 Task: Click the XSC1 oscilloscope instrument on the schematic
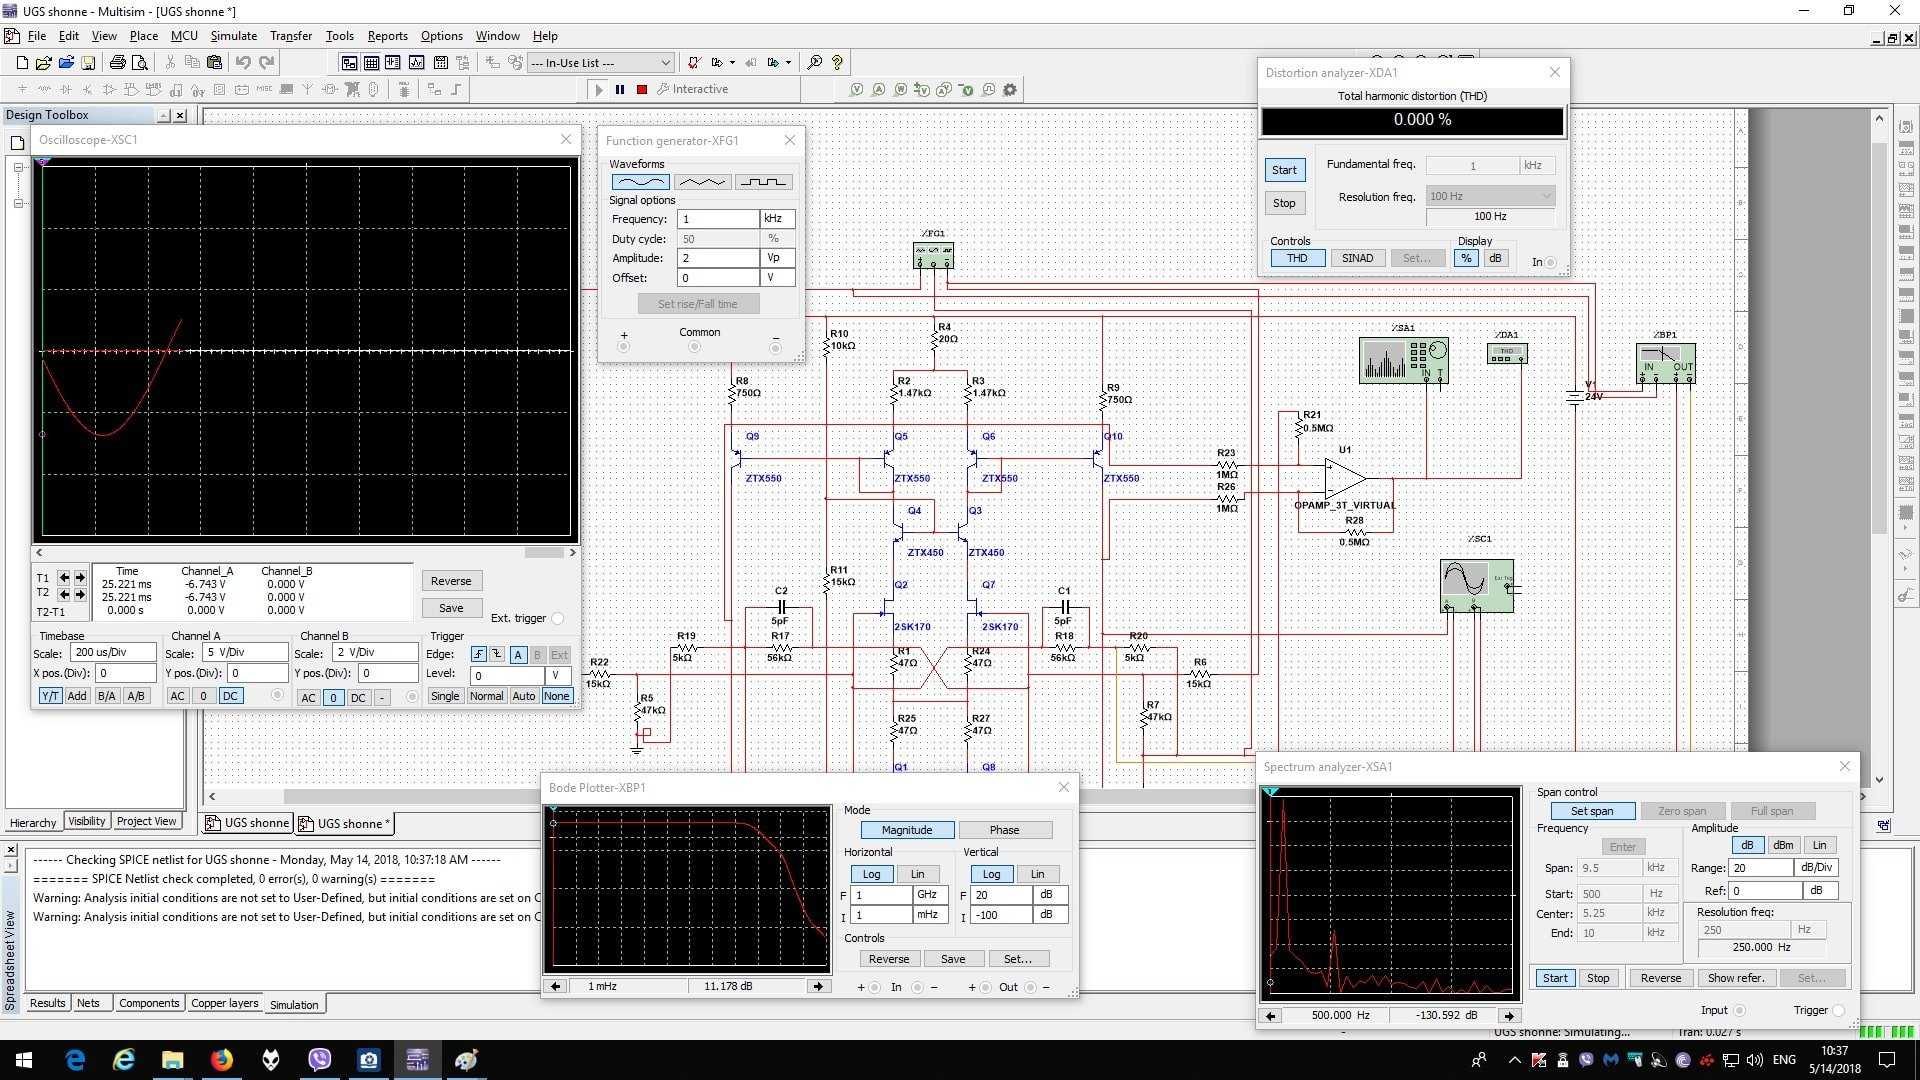[x=1477, y=585]
